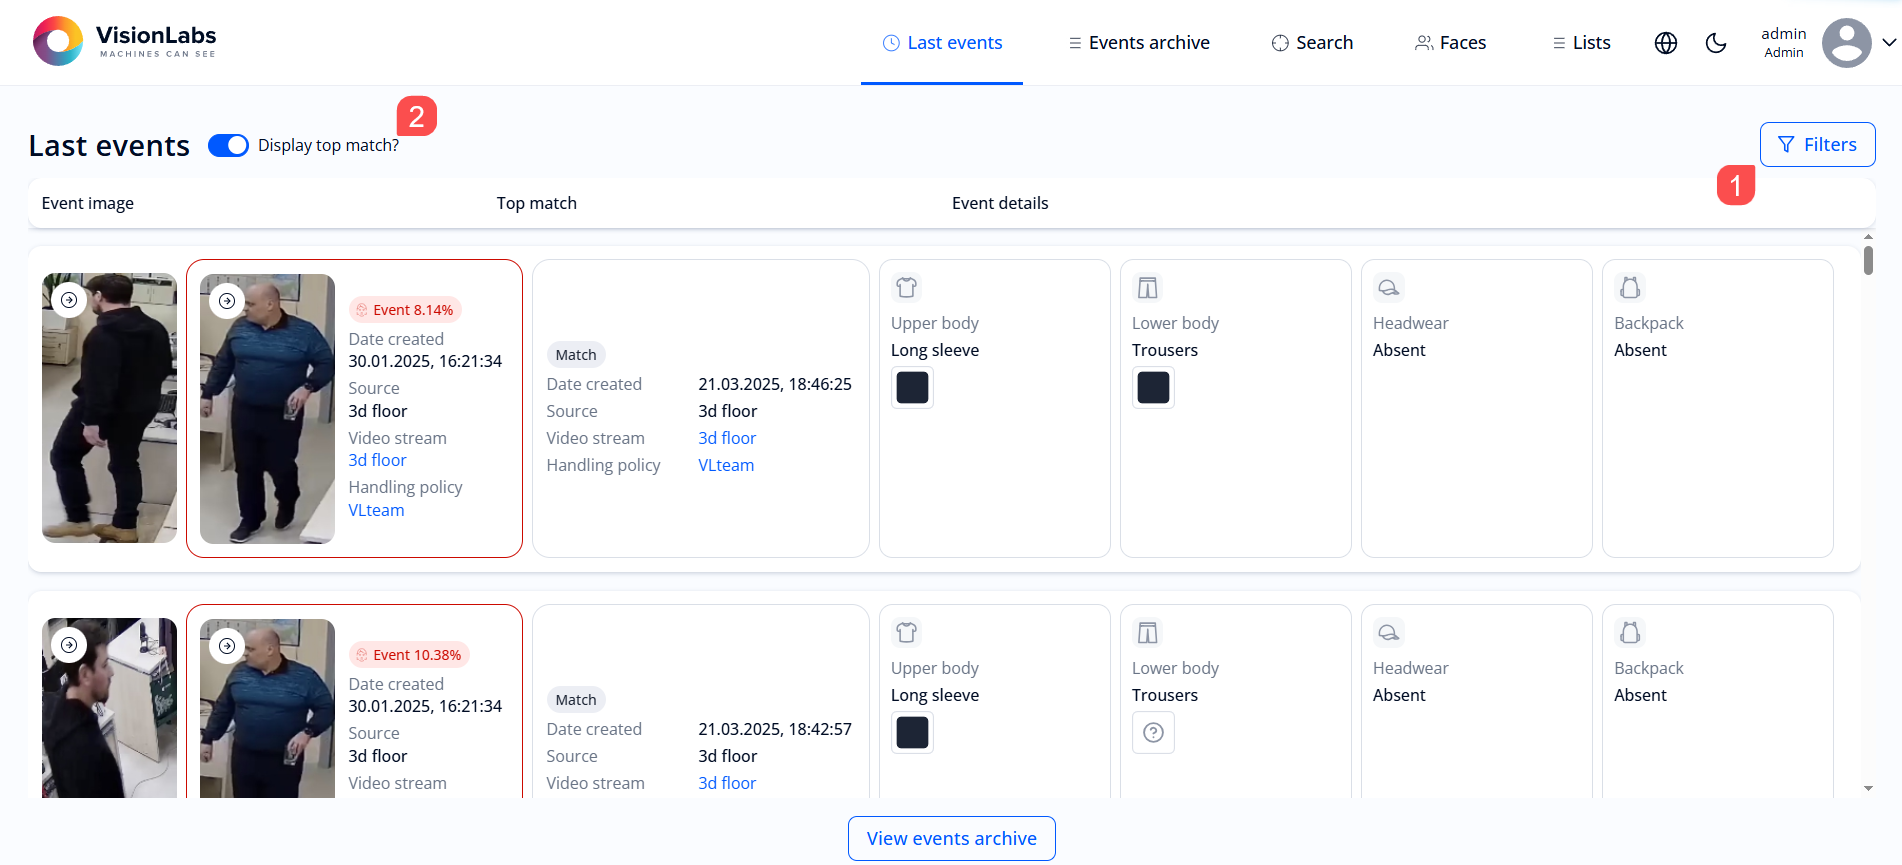The height and width of the screenshot is (865, 1902).
Task: Click the events list vertical scrollbar thumb
Action: (x=1868, y=260)
